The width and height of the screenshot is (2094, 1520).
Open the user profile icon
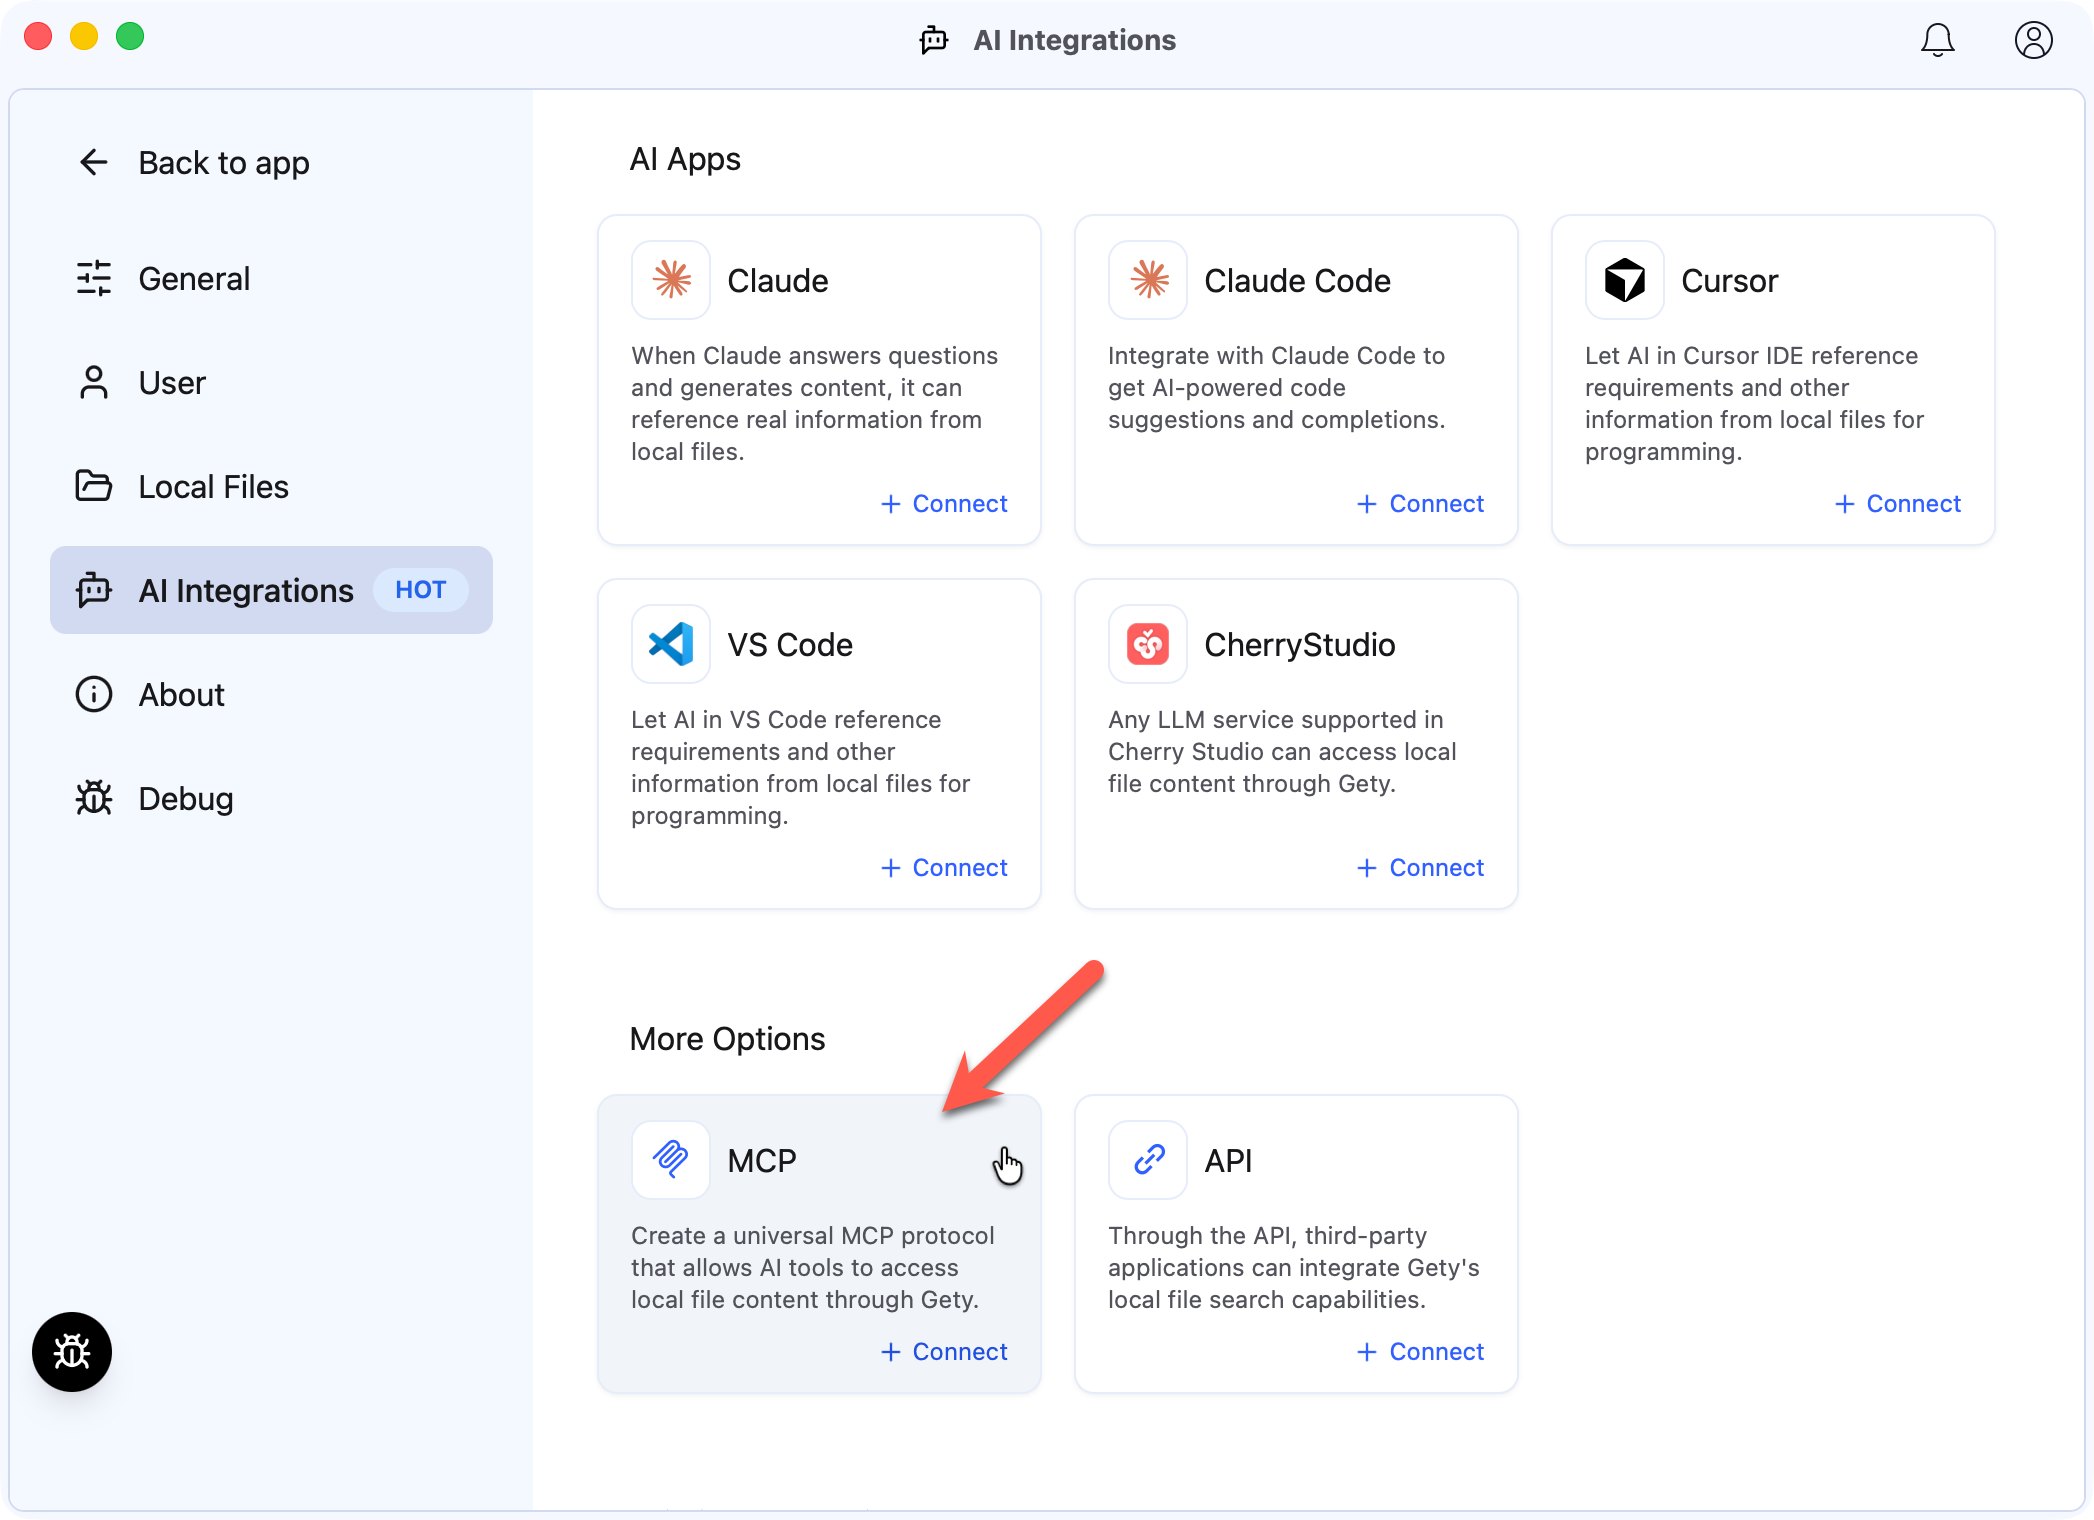(2032, 40)
